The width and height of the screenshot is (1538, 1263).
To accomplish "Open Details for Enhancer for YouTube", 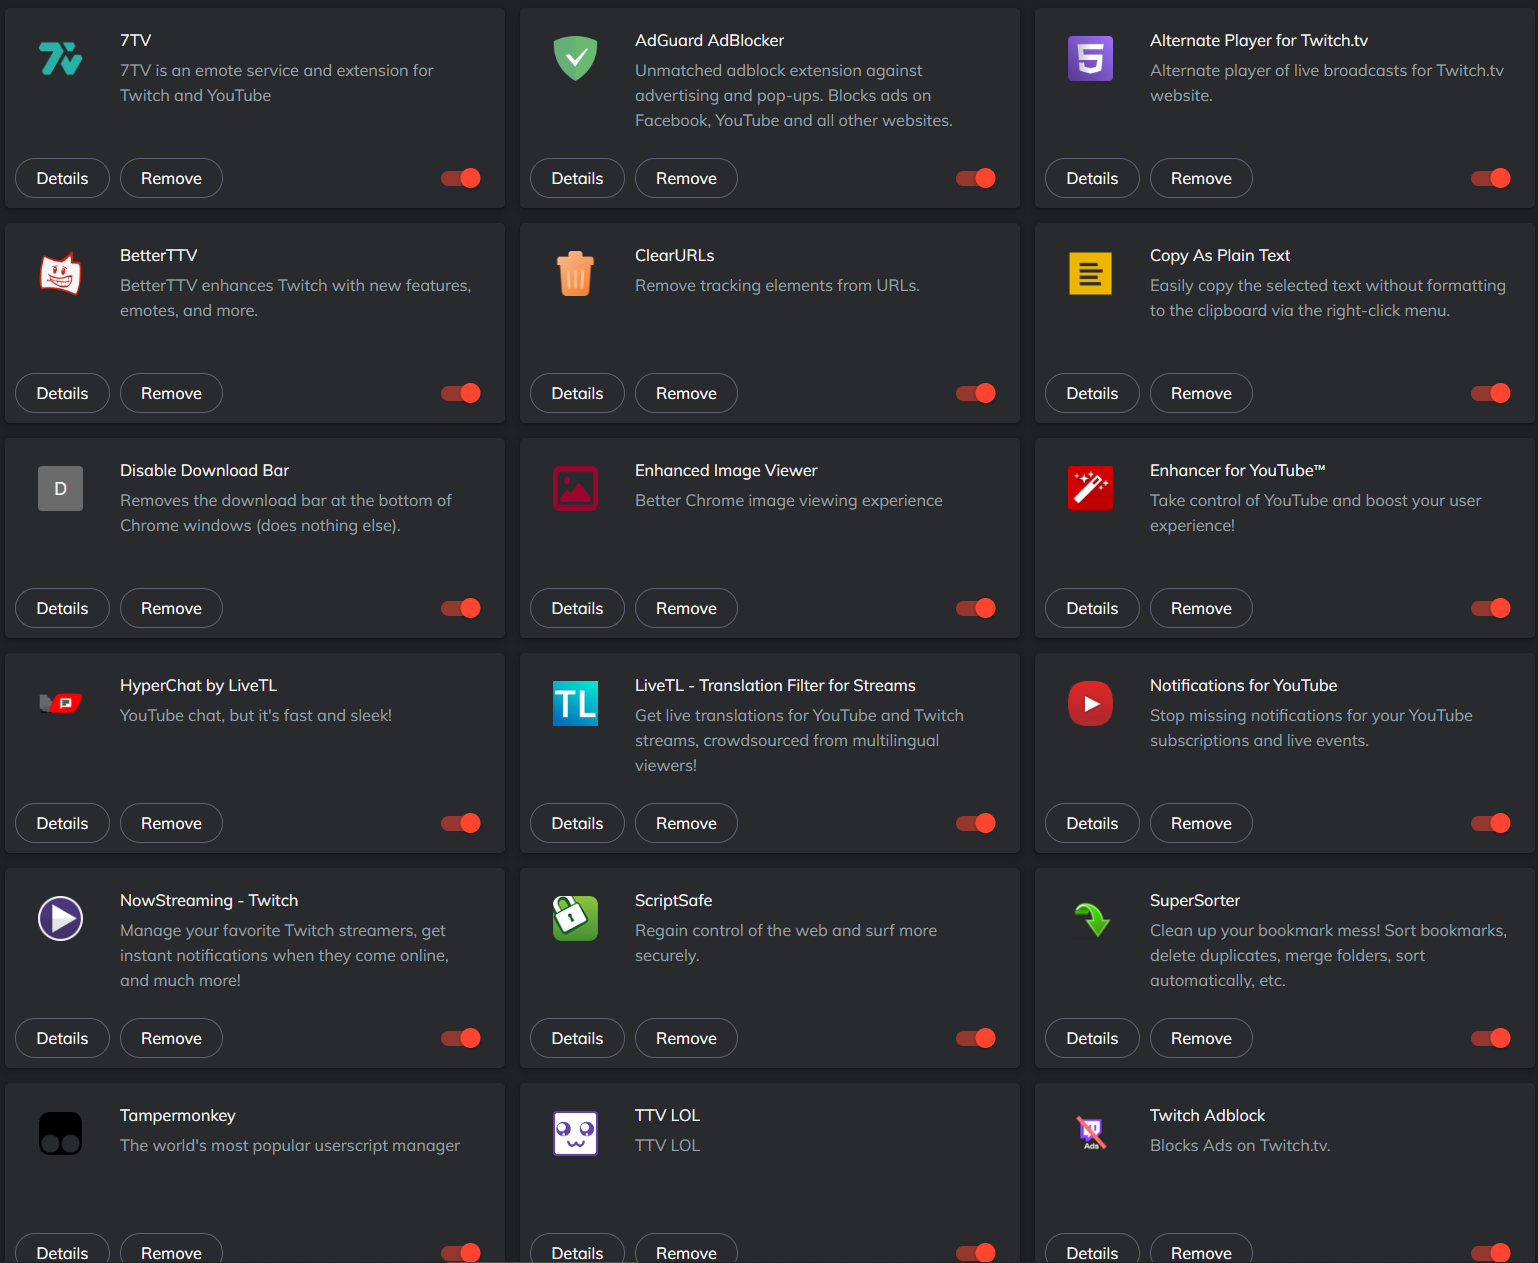I will [1092, 608].
